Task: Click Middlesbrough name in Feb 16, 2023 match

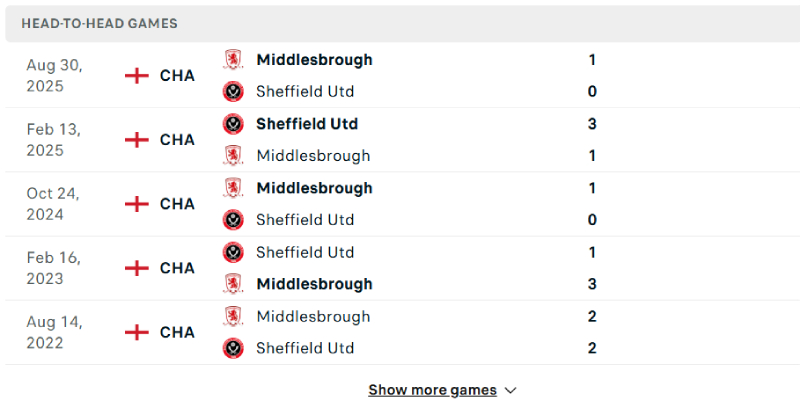Action: (x=314, y=284)
